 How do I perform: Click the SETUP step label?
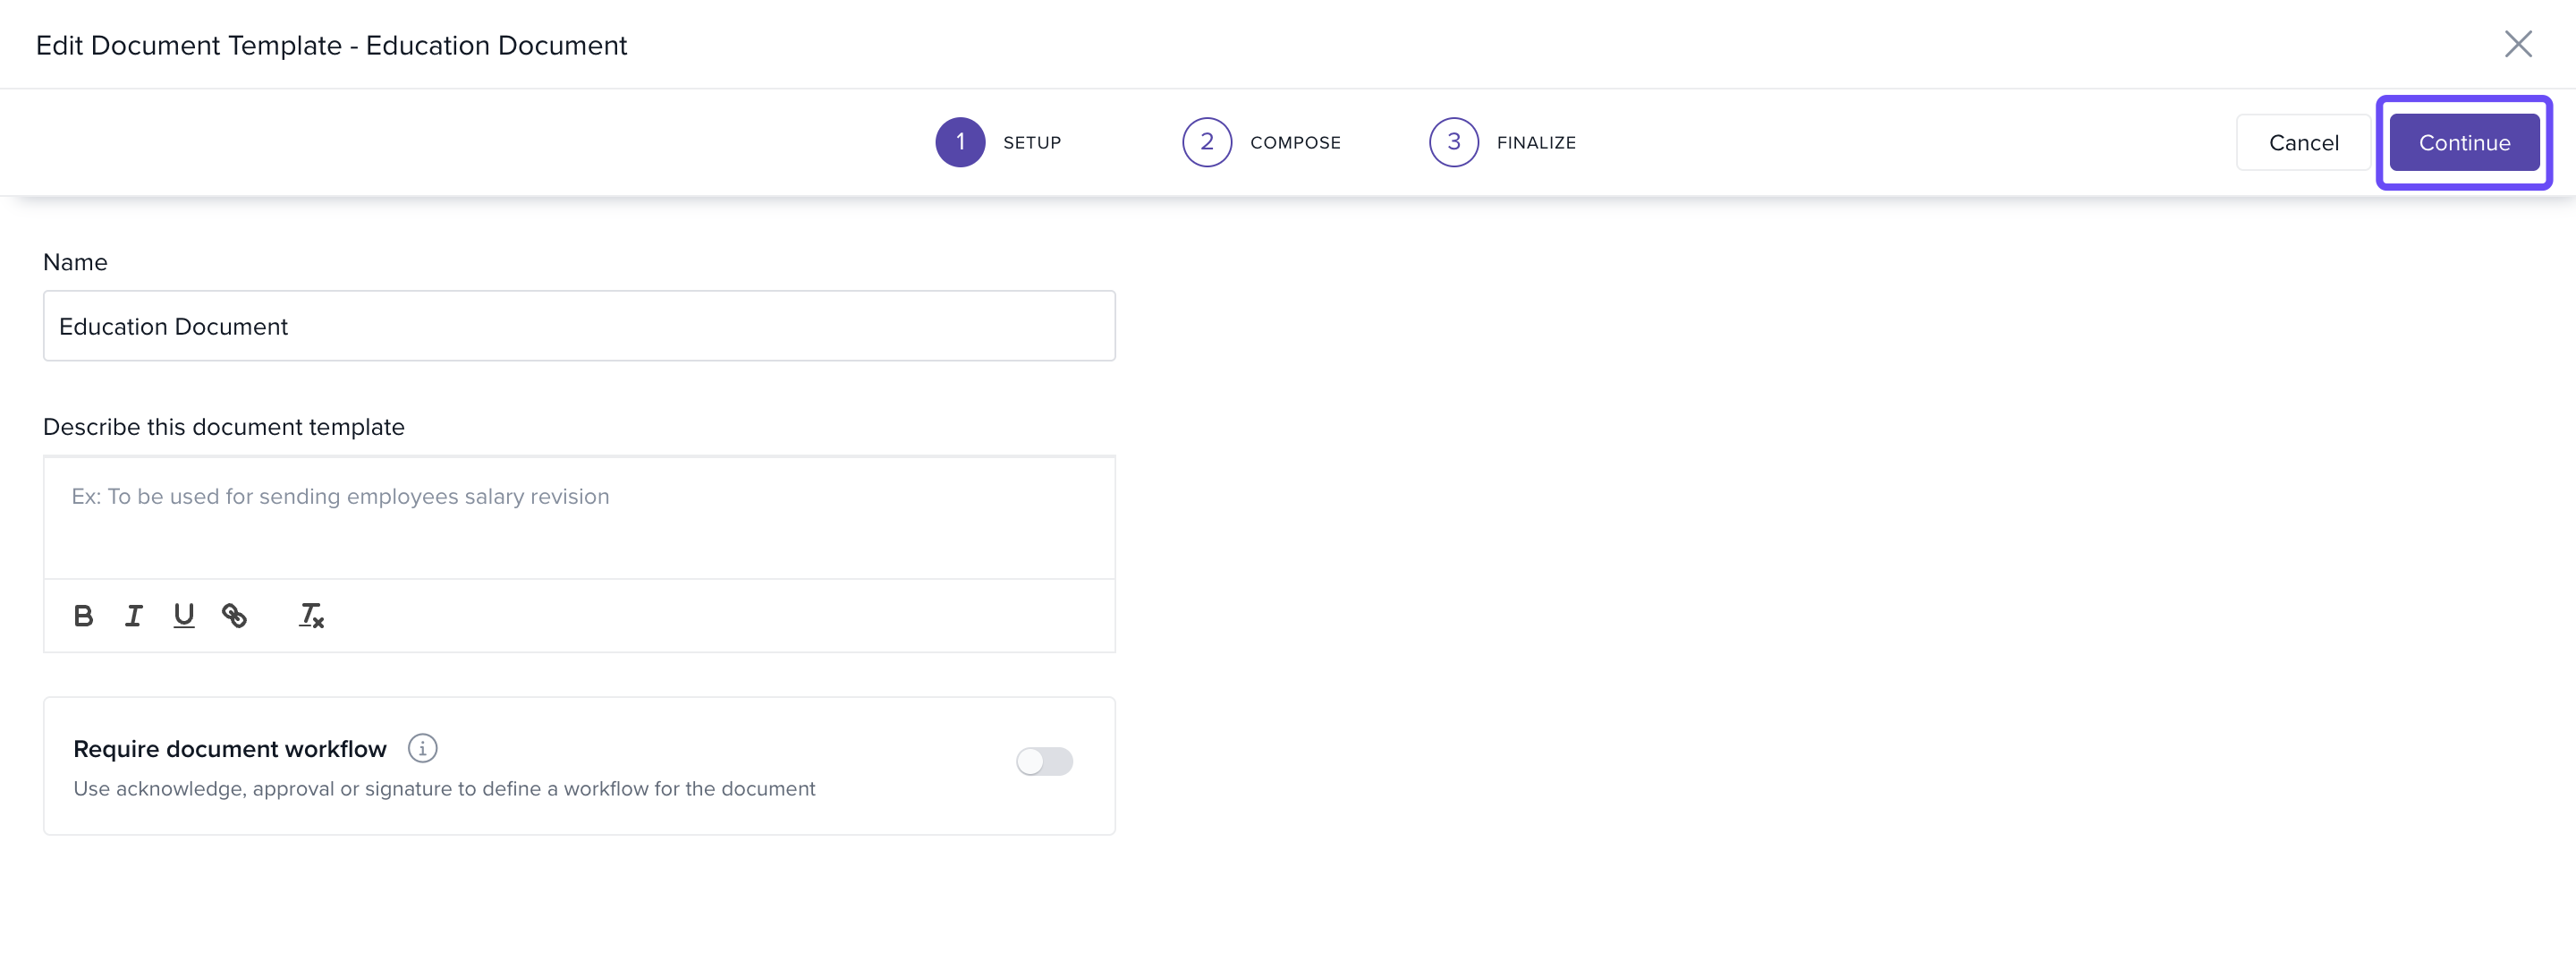pyautogui.click(x=1032, y=143)
